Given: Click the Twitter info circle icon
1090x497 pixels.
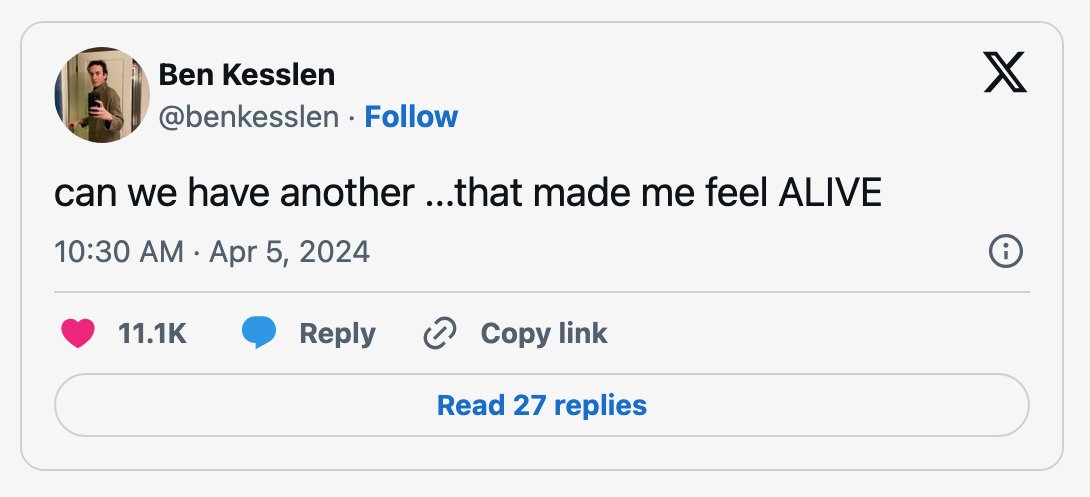Looking at the screenshot, I should (1006, 251).
